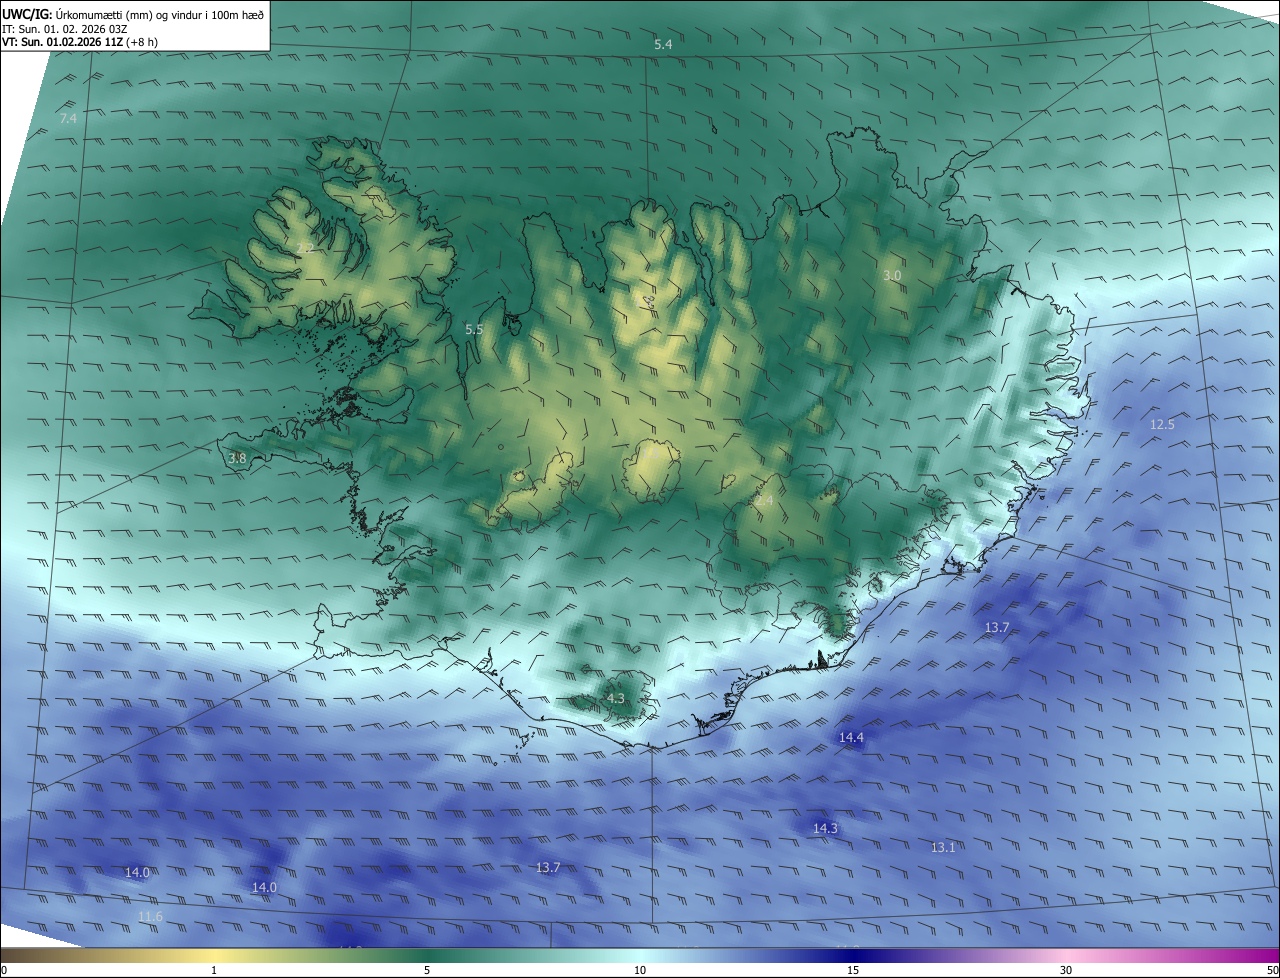This screenshot has width=1280, height=978.
Task: Click the 14.3 value label
Action: [x=825, y=828]
